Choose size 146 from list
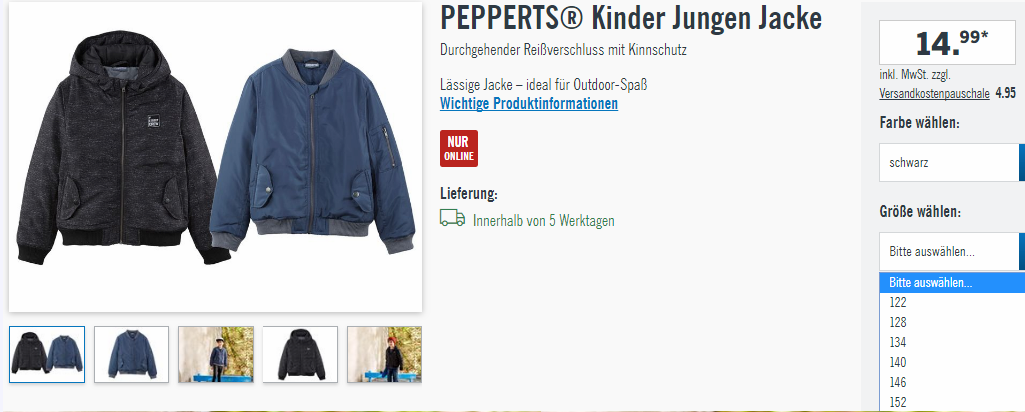 click(x=952, y=382)
